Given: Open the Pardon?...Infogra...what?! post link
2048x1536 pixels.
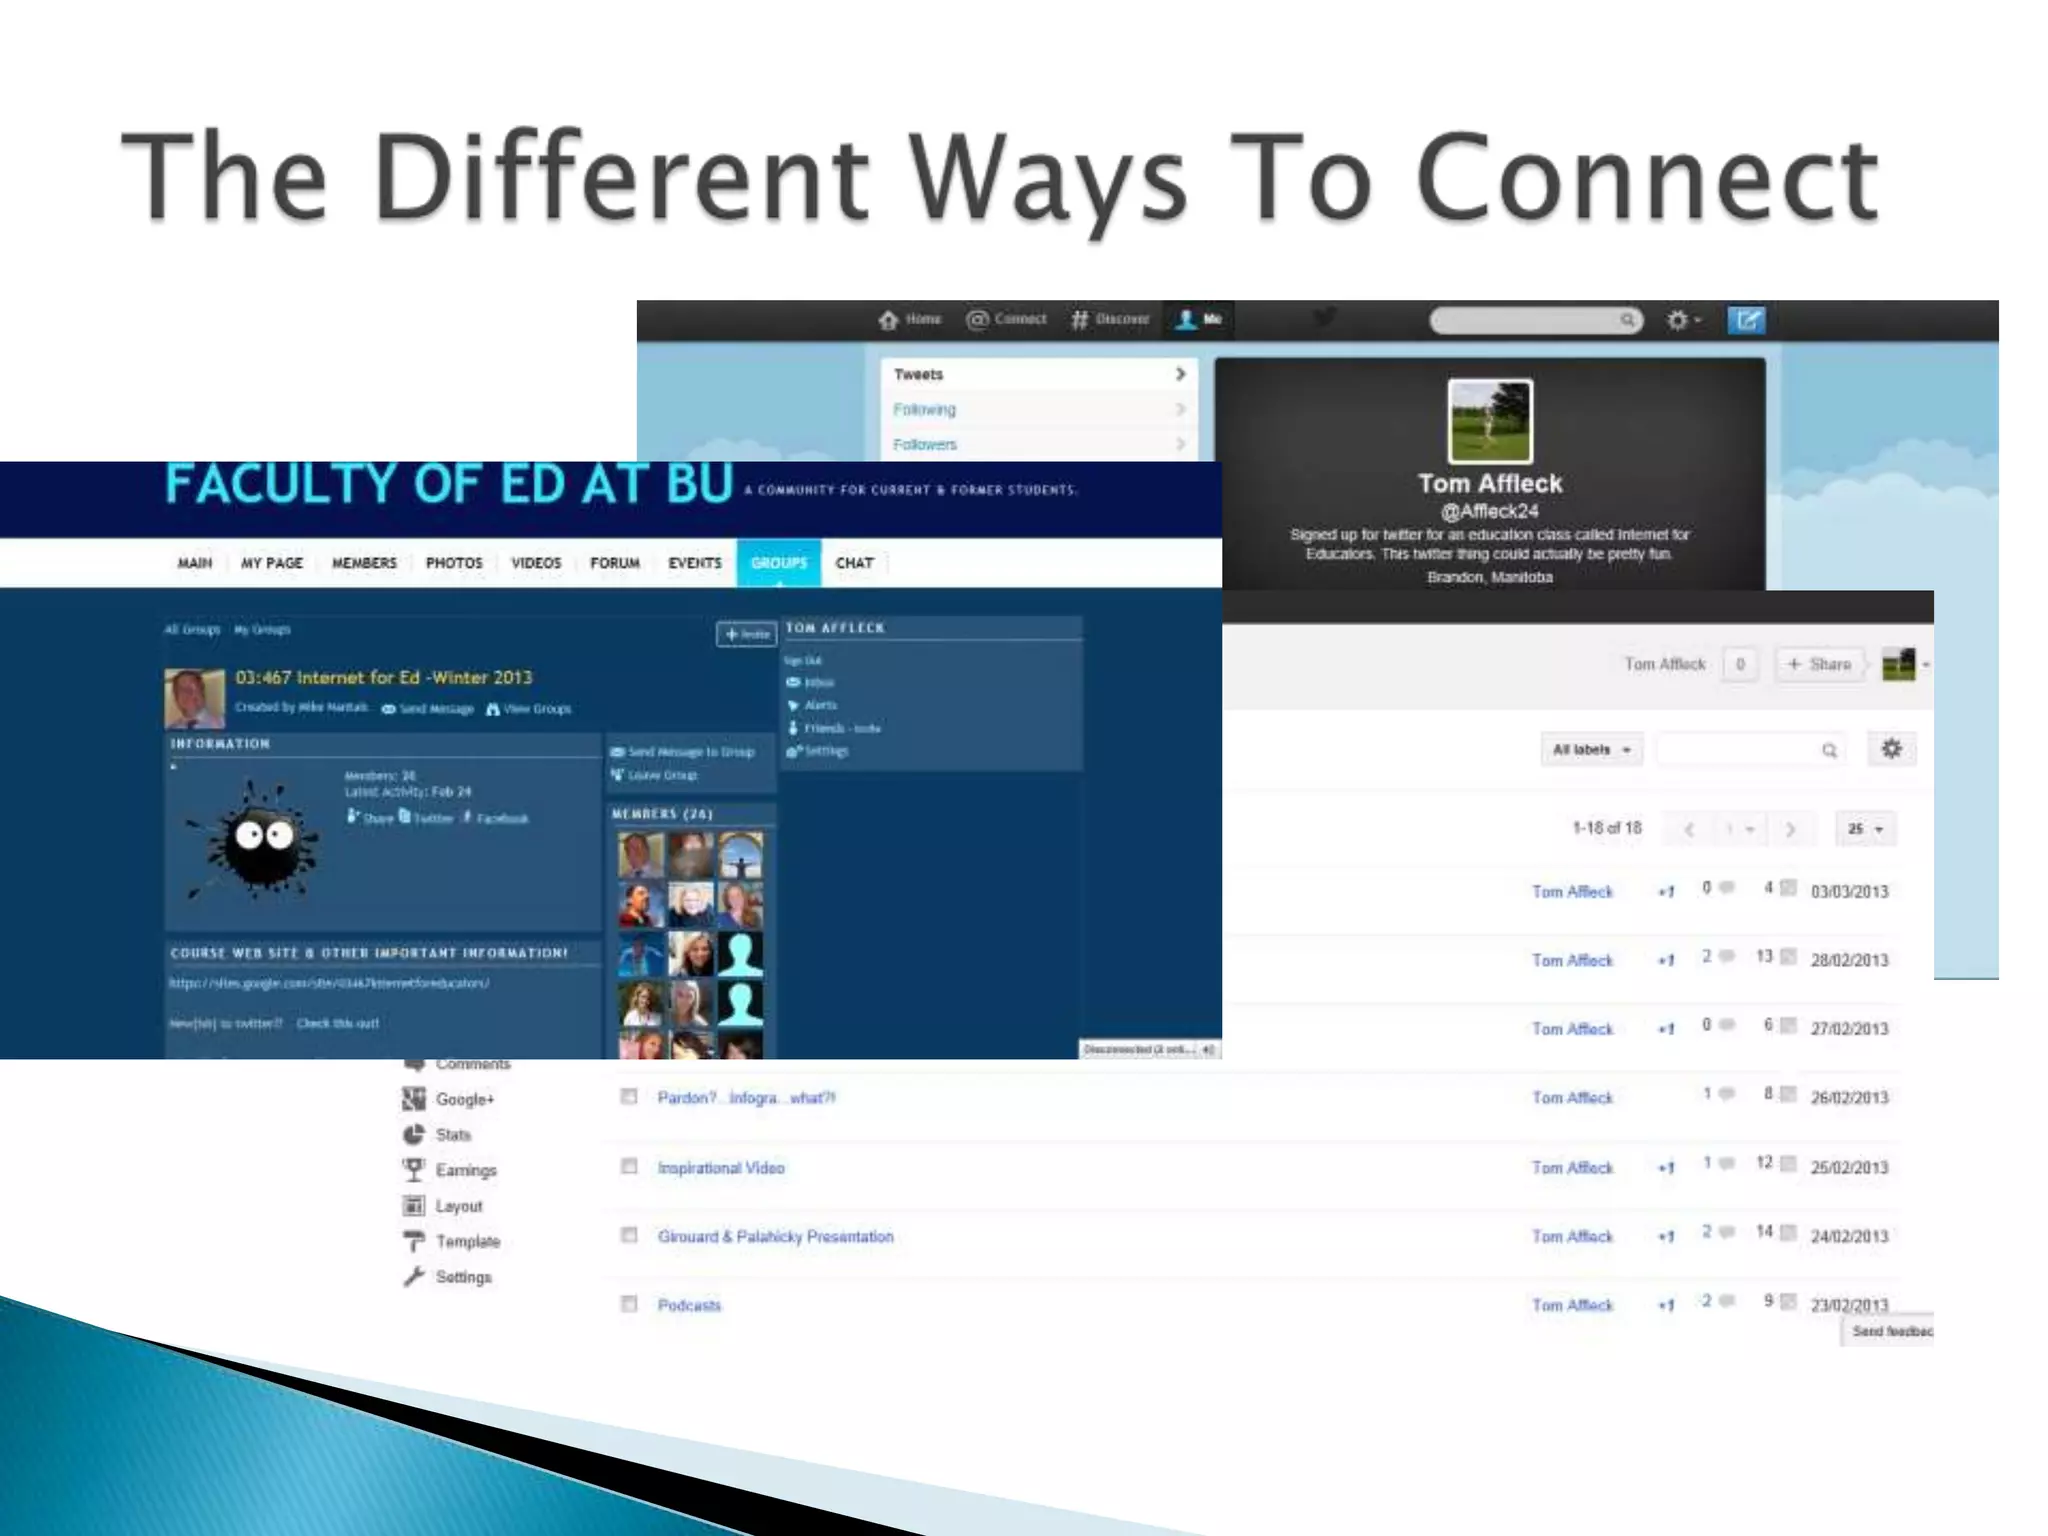Looking at the screenshot, I should (746, 1098).
